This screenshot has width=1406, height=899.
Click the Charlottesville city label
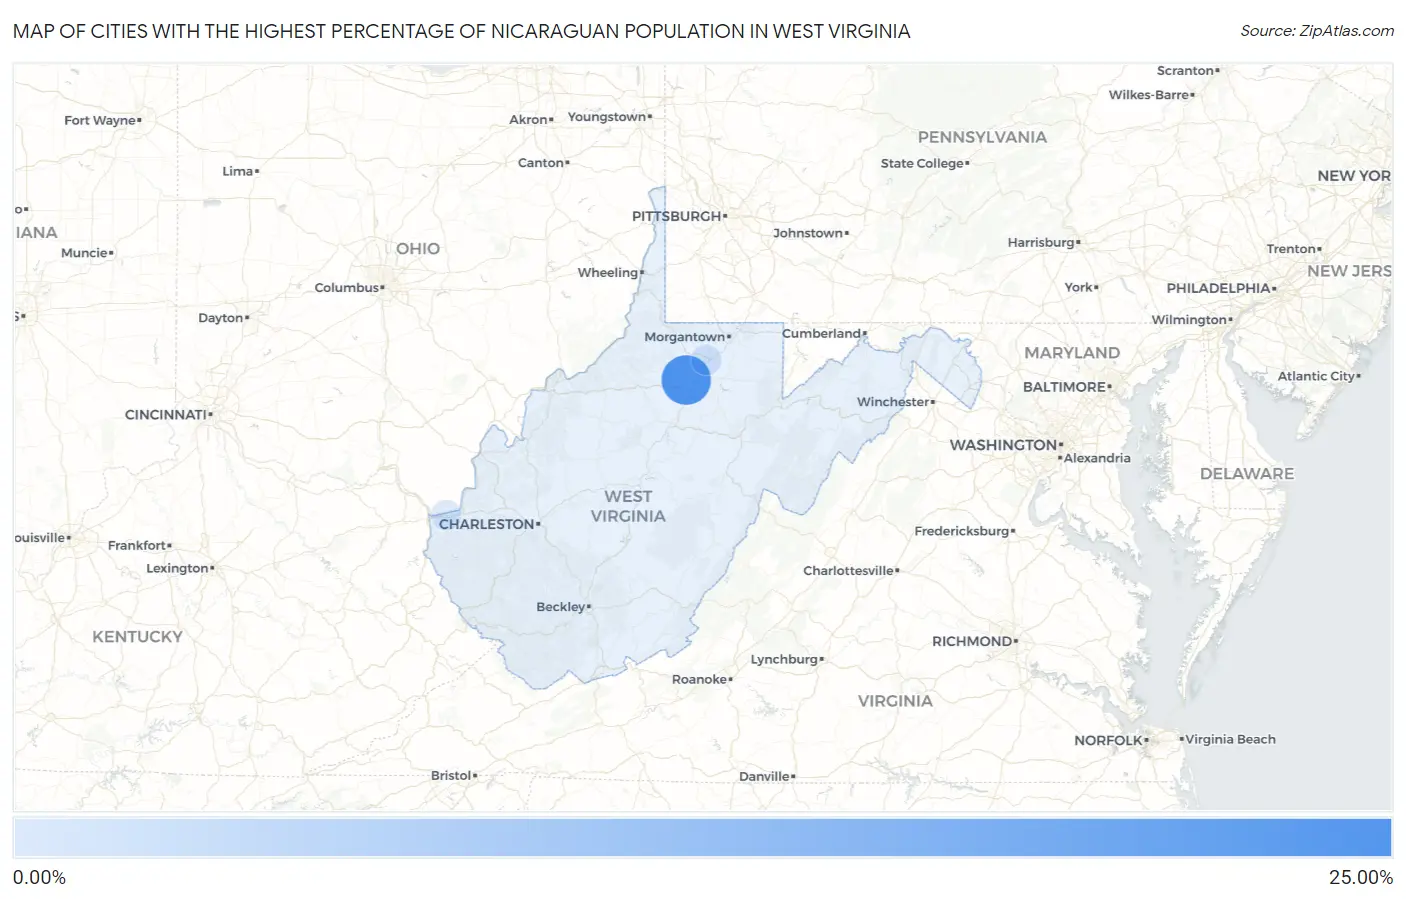849,571
